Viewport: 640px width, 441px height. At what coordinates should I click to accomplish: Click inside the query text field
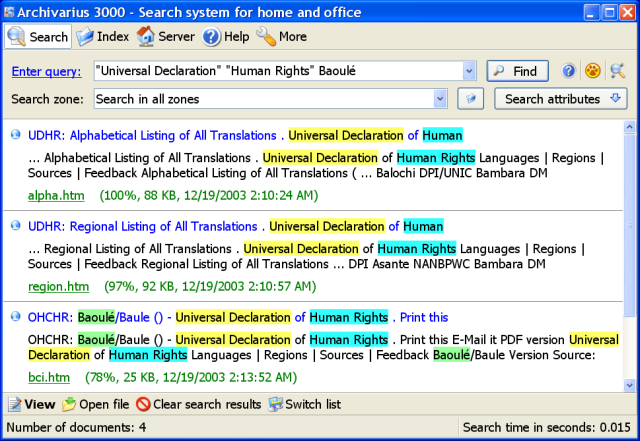tap(278, 71)
